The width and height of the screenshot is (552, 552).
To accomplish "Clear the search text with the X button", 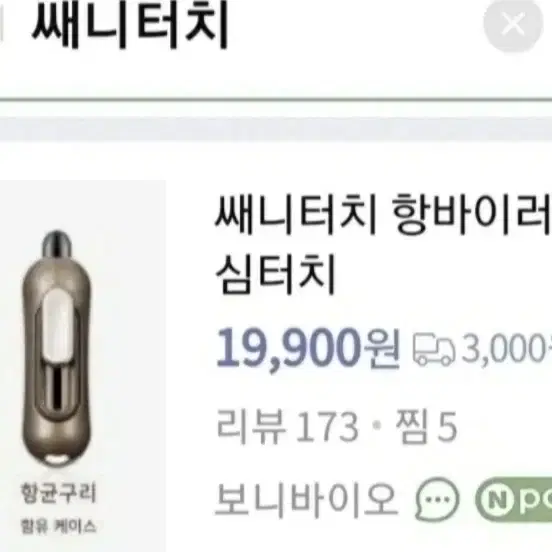I will [x=513, y=24].
